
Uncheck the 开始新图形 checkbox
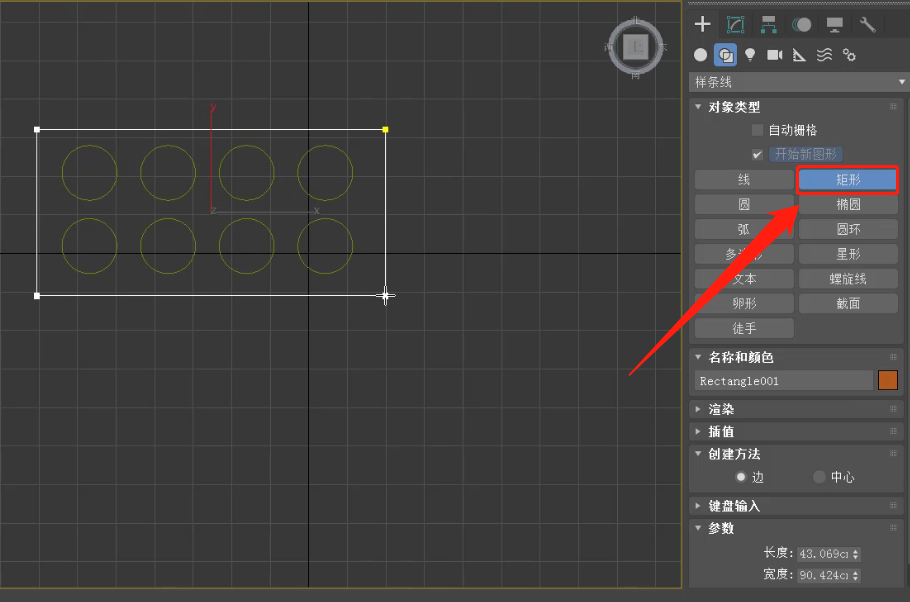tap(757, 154)
